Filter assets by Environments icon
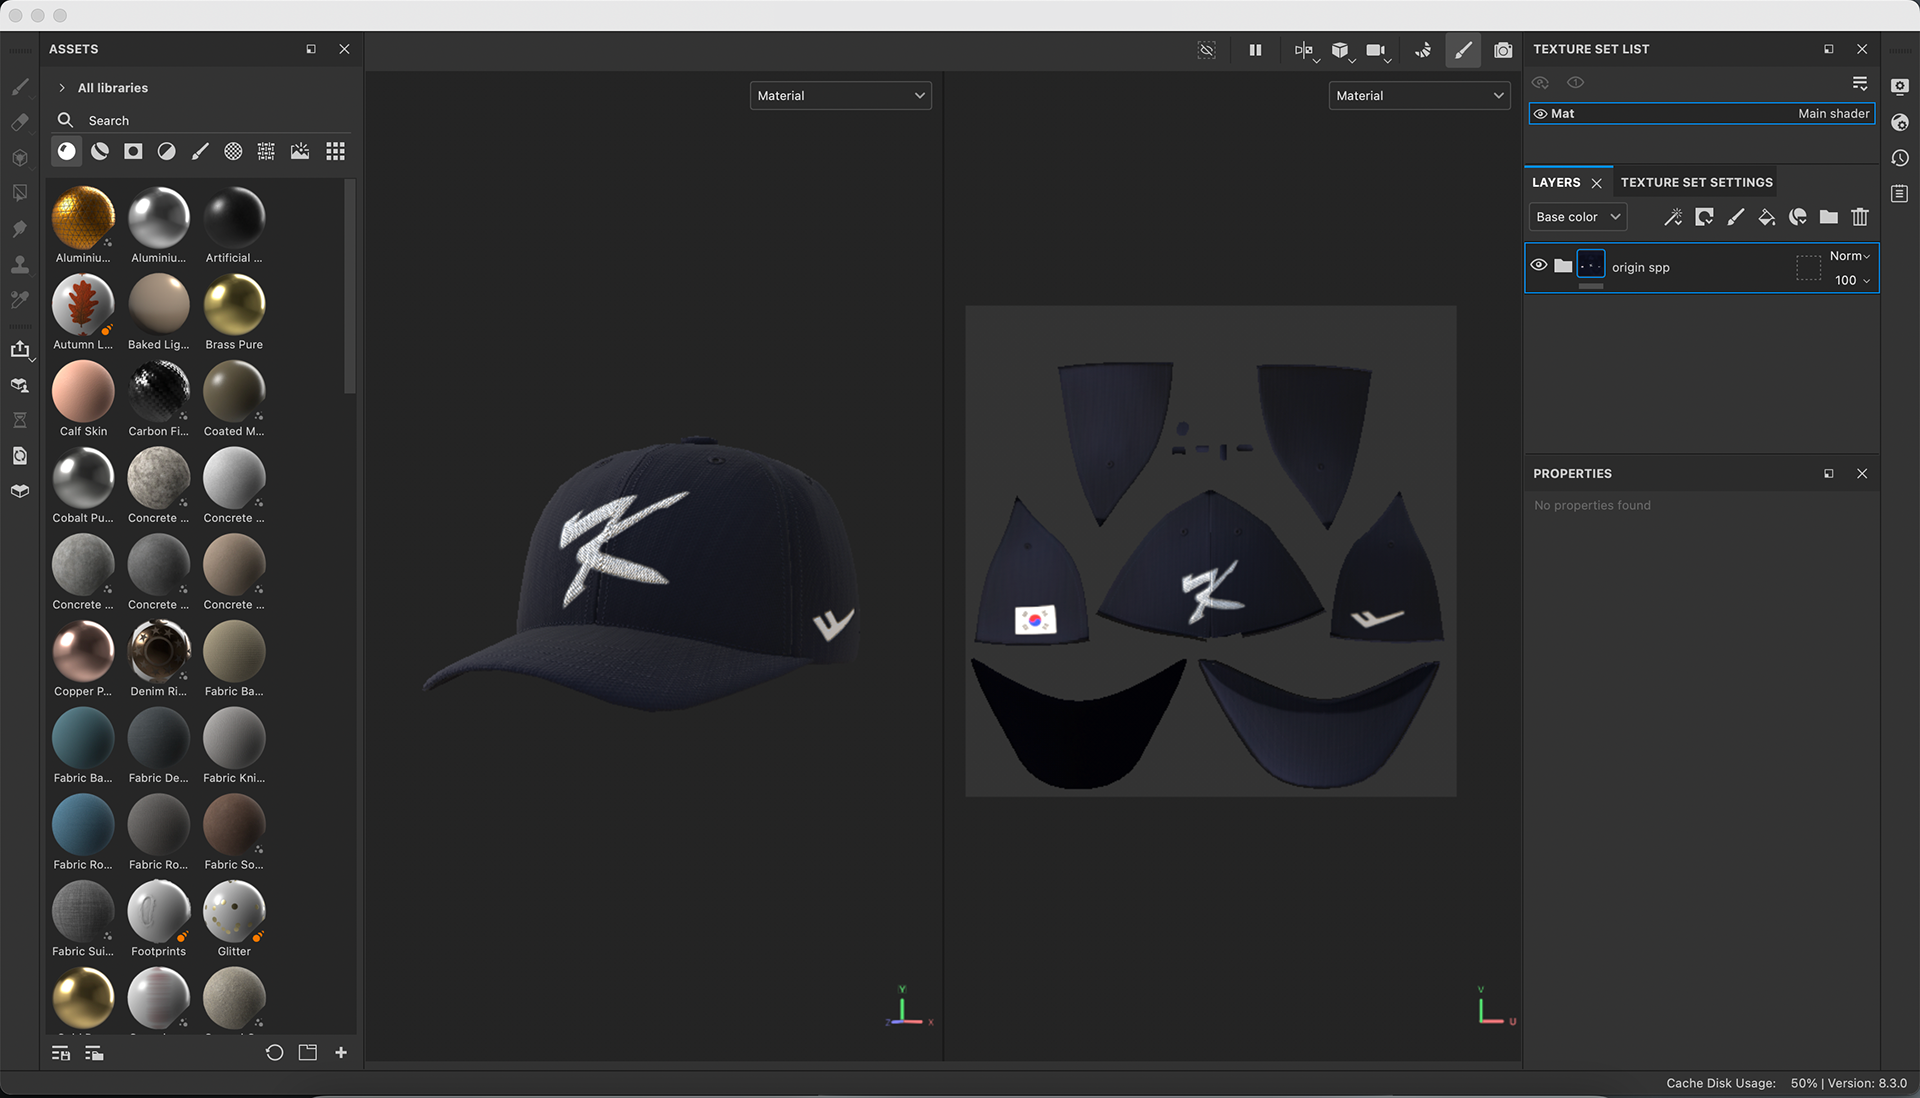This screenshot has height=1098, width=1920. coord(300,151)
